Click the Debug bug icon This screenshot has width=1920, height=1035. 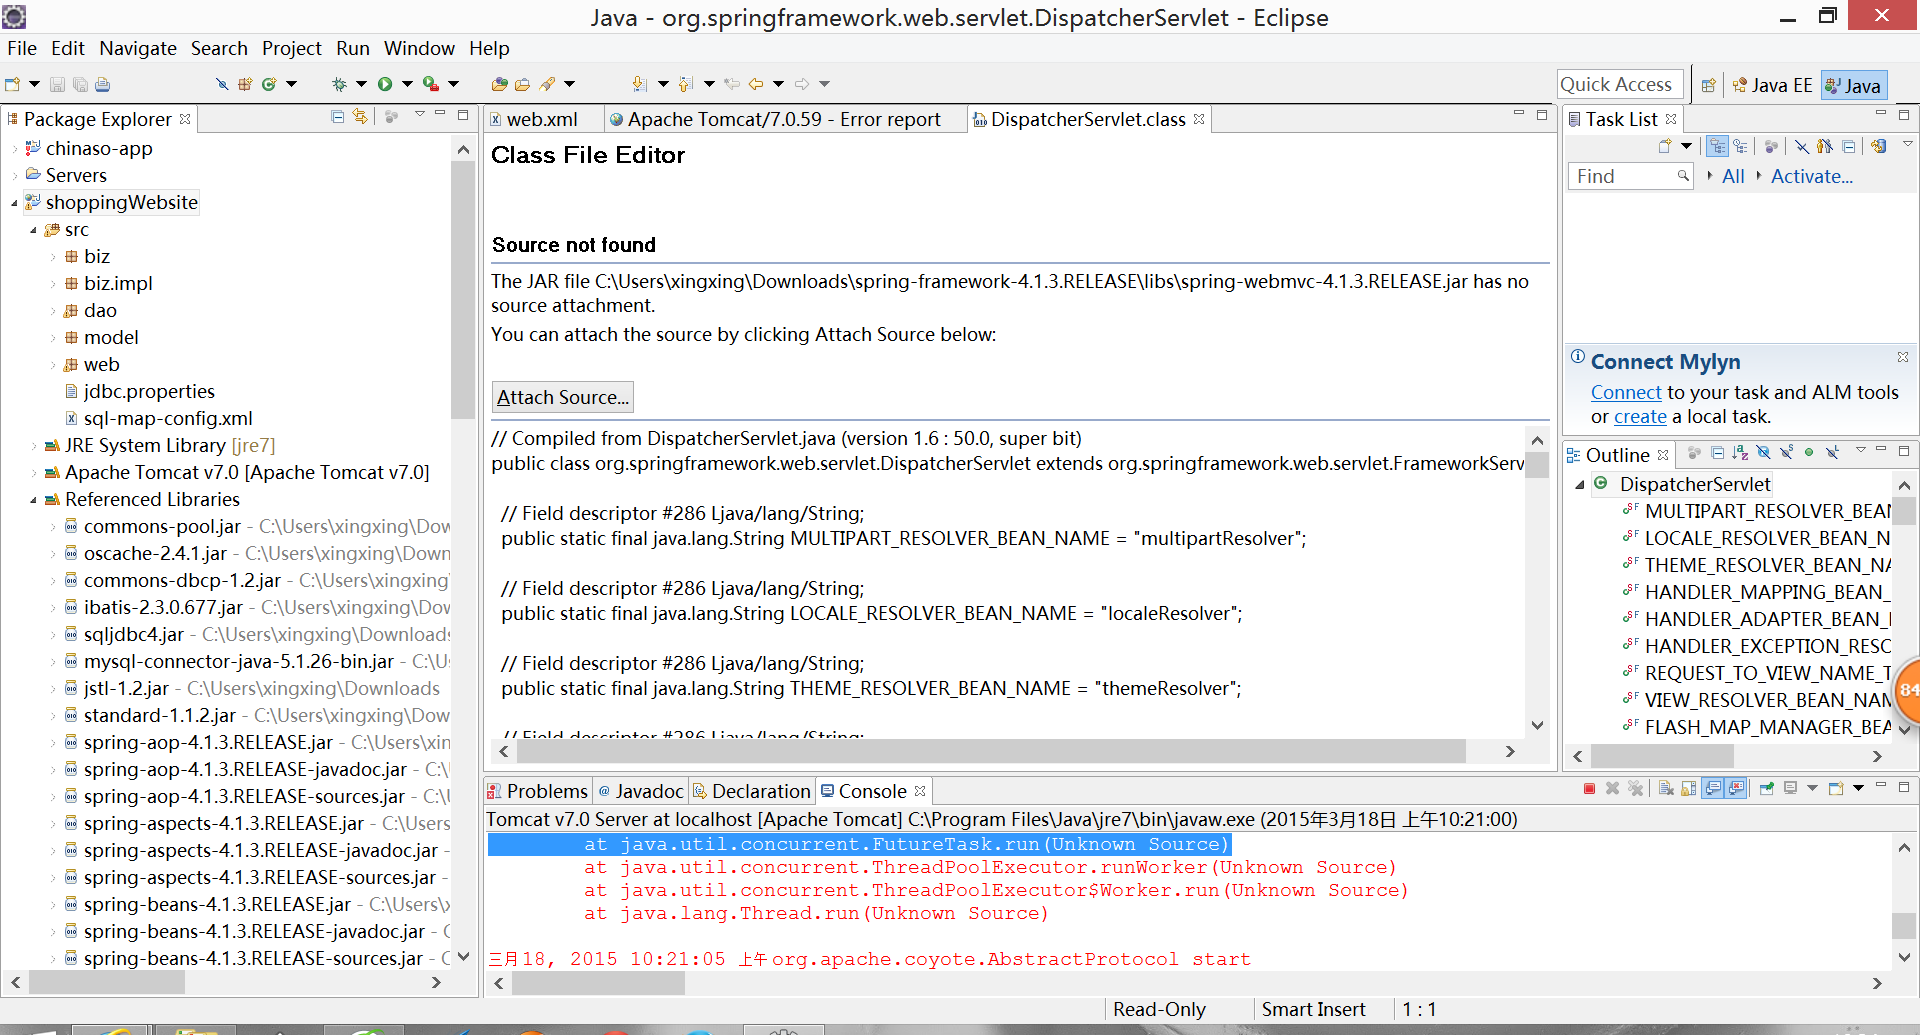[339, 84]
